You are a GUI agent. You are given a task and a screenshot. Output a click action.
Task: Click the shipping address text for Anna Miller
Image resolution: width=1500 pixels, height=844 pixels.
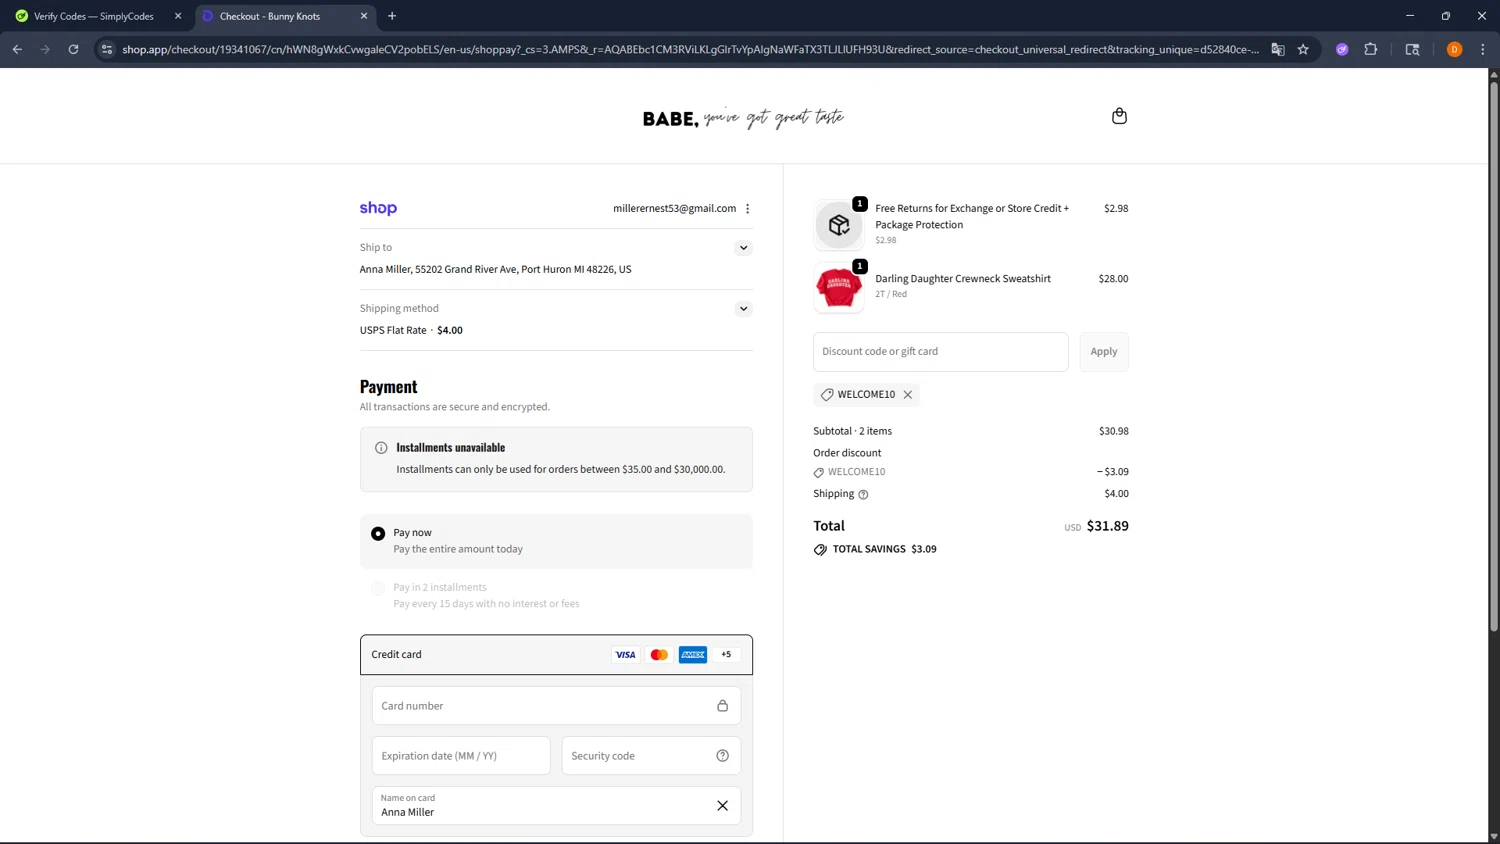pyautogui.click(x=496, y=269)
